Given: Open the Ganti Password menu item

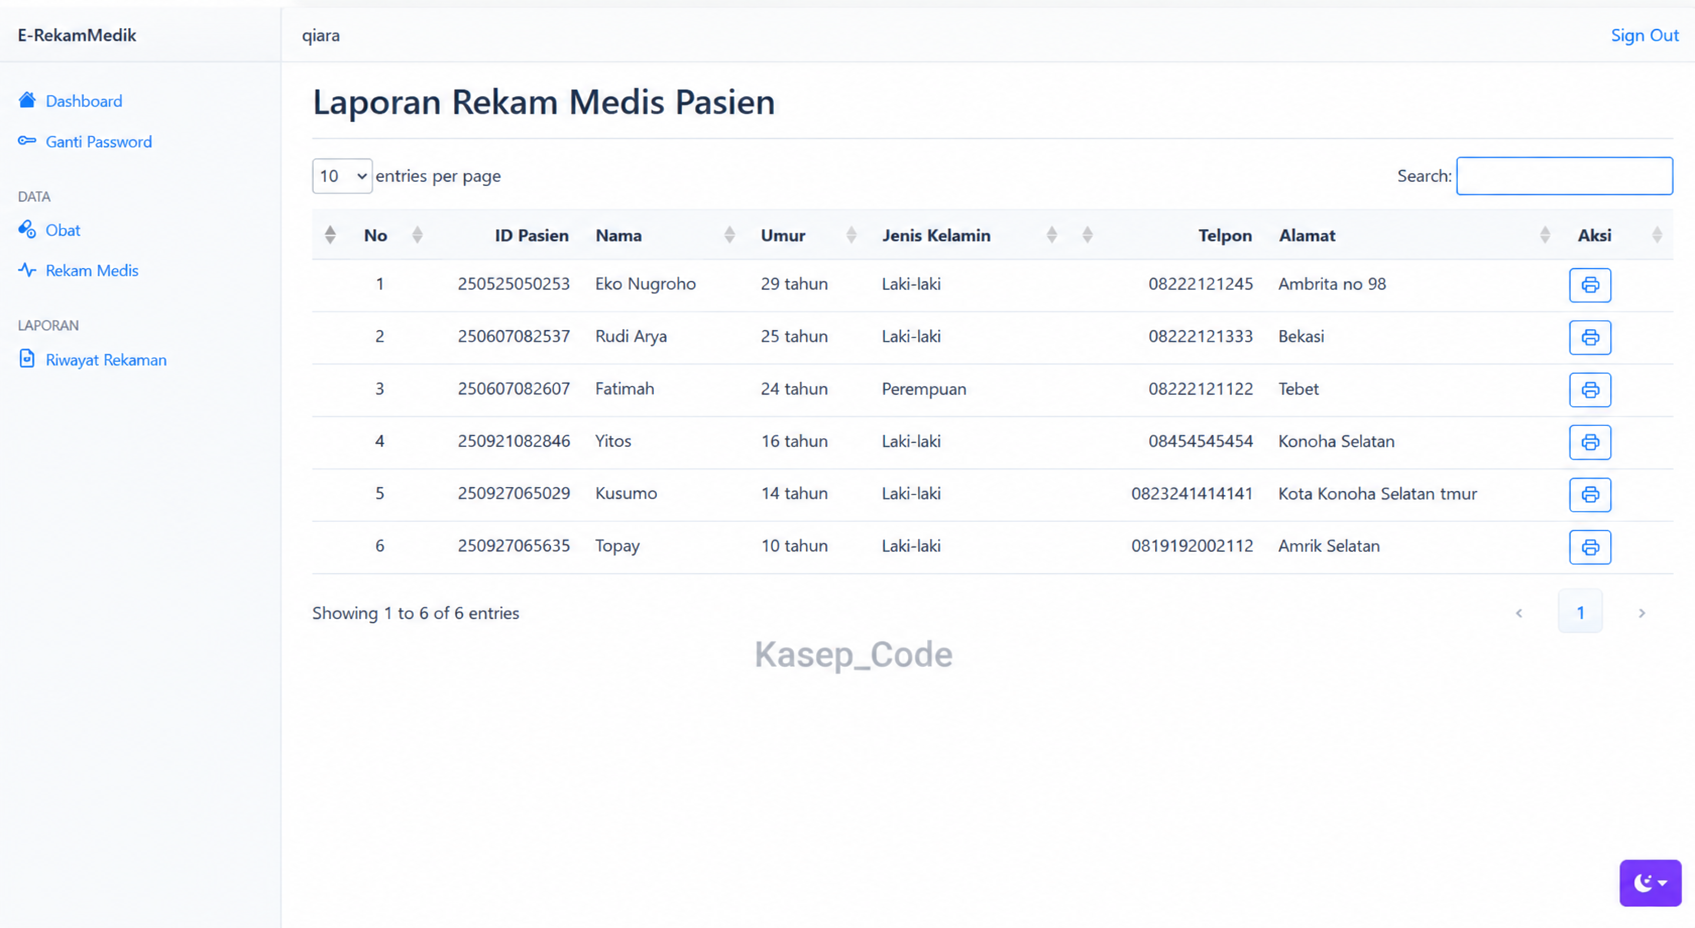Looking at the screenshot, I should point(99,142).
